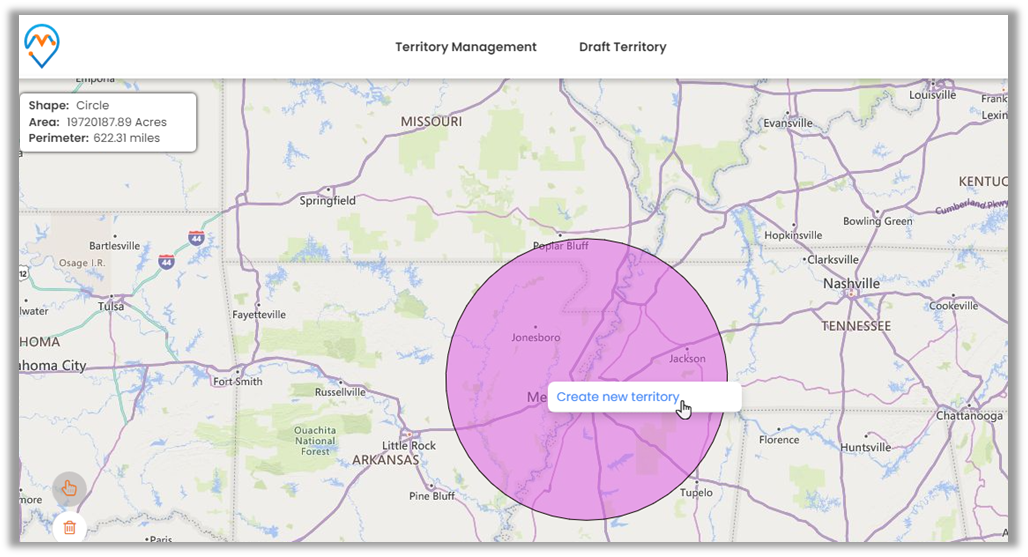Click the Jackson label inside the circle

click(x=687, y=358)
